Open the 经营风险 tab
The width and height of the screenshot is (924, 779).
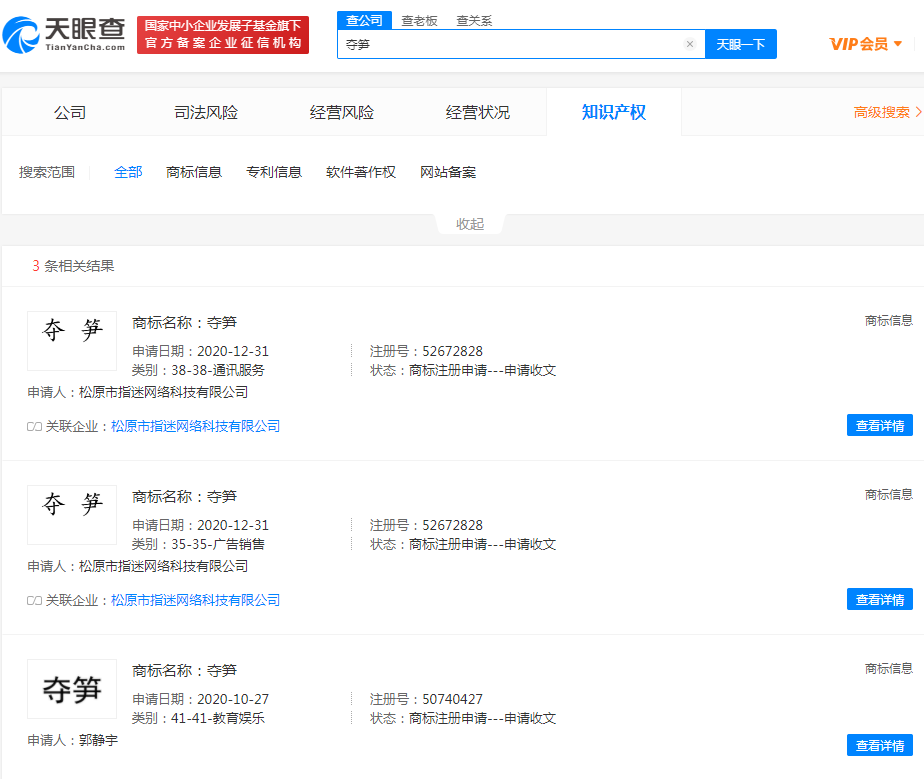pyautogui.click(x=342, y=112)
